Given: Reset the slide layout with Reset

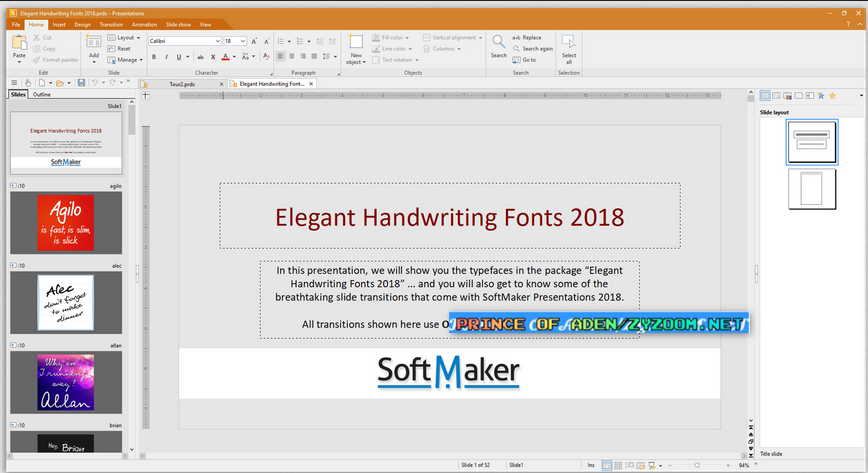Looking at the screenshot, I should tap(118, 49).
